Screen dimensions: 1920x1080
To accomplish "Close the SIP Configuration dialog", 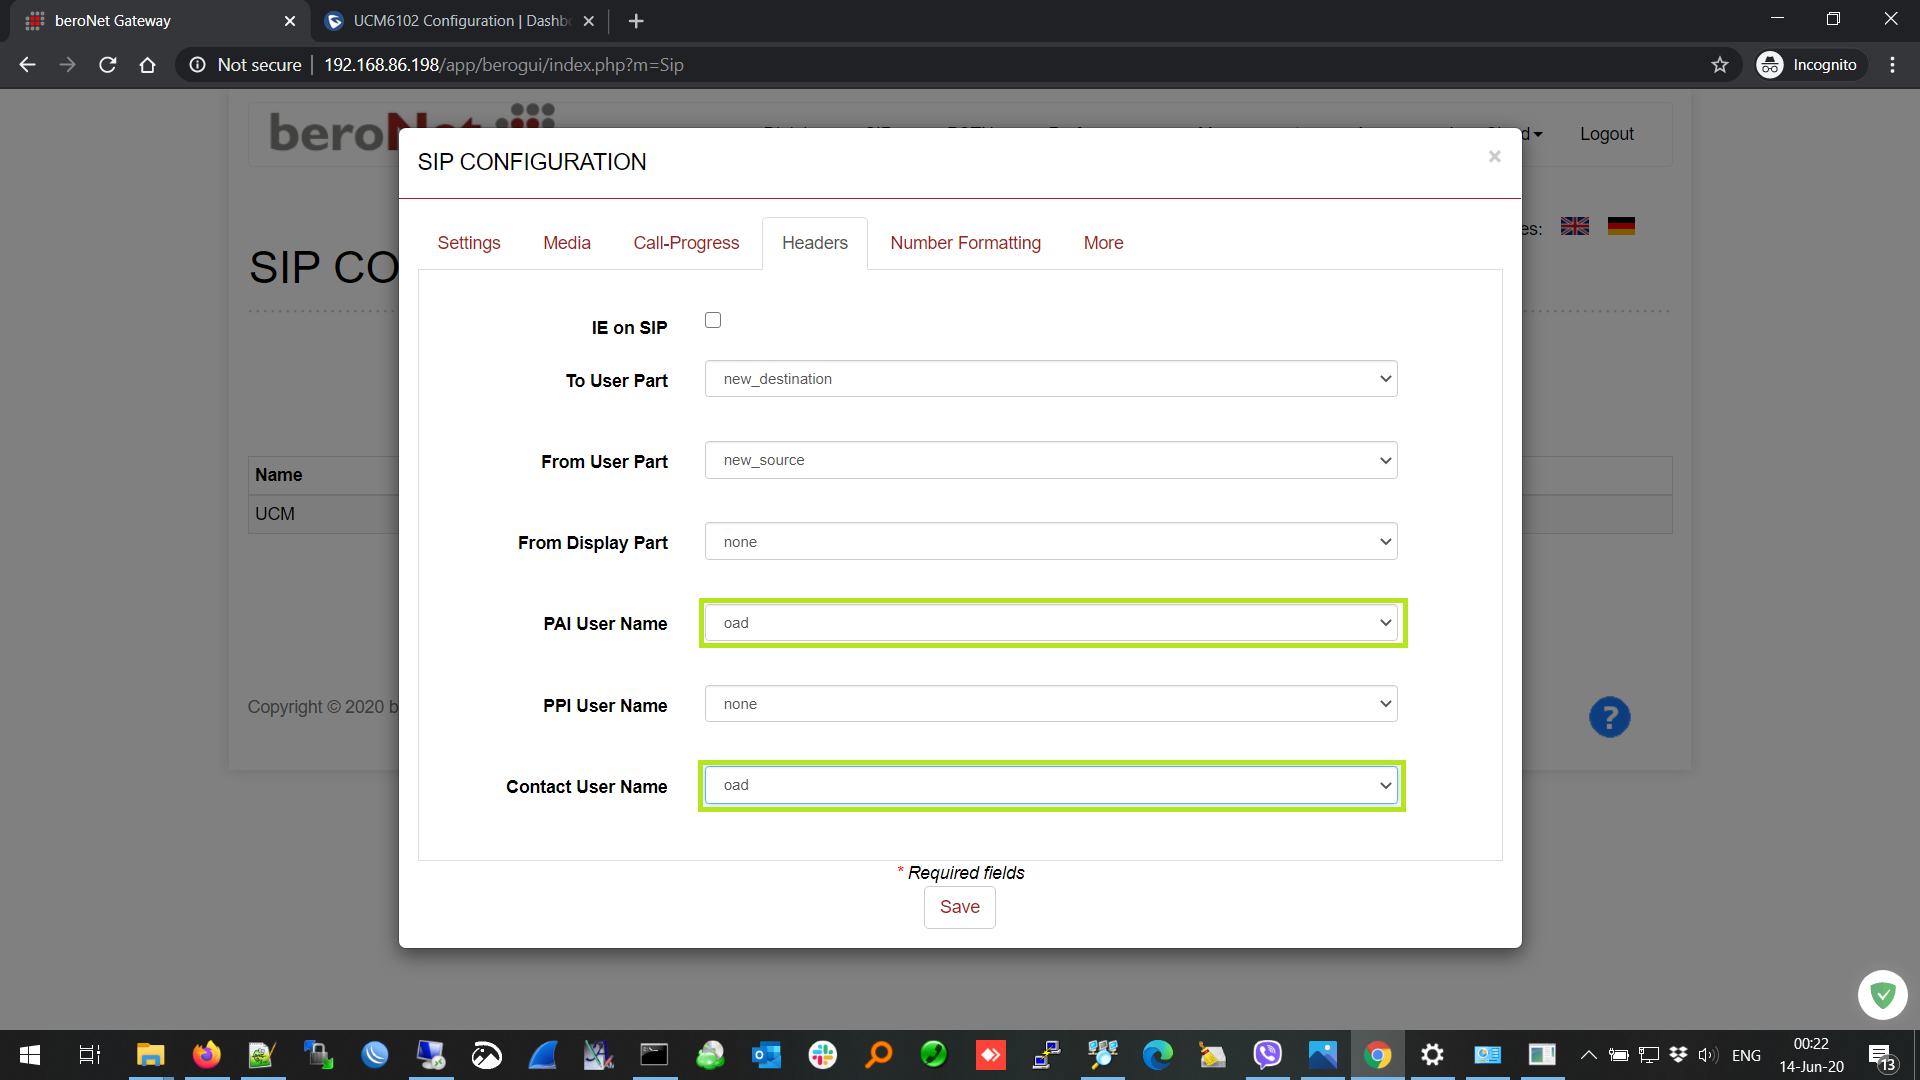I will click(1494, 156).
